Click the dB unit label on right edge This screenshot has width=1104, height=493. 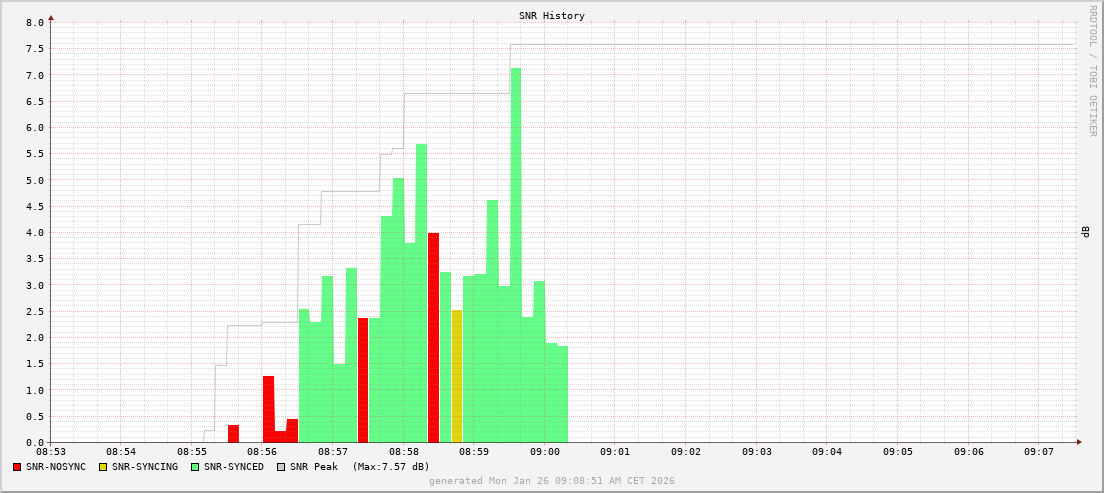pyautogui.click(x=1085, y=232)
